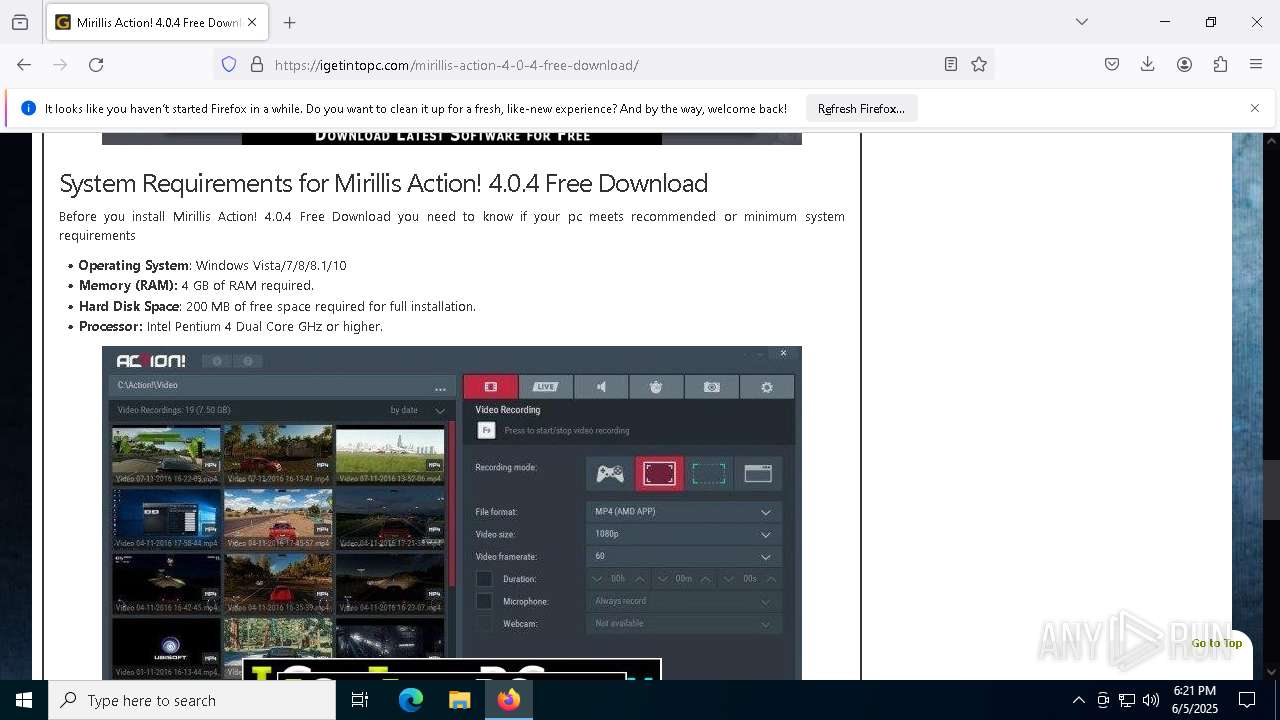Click the Refresh Firefox... button
The height and width of the screenshot is (720, 1280).
(x=861, y=108)
